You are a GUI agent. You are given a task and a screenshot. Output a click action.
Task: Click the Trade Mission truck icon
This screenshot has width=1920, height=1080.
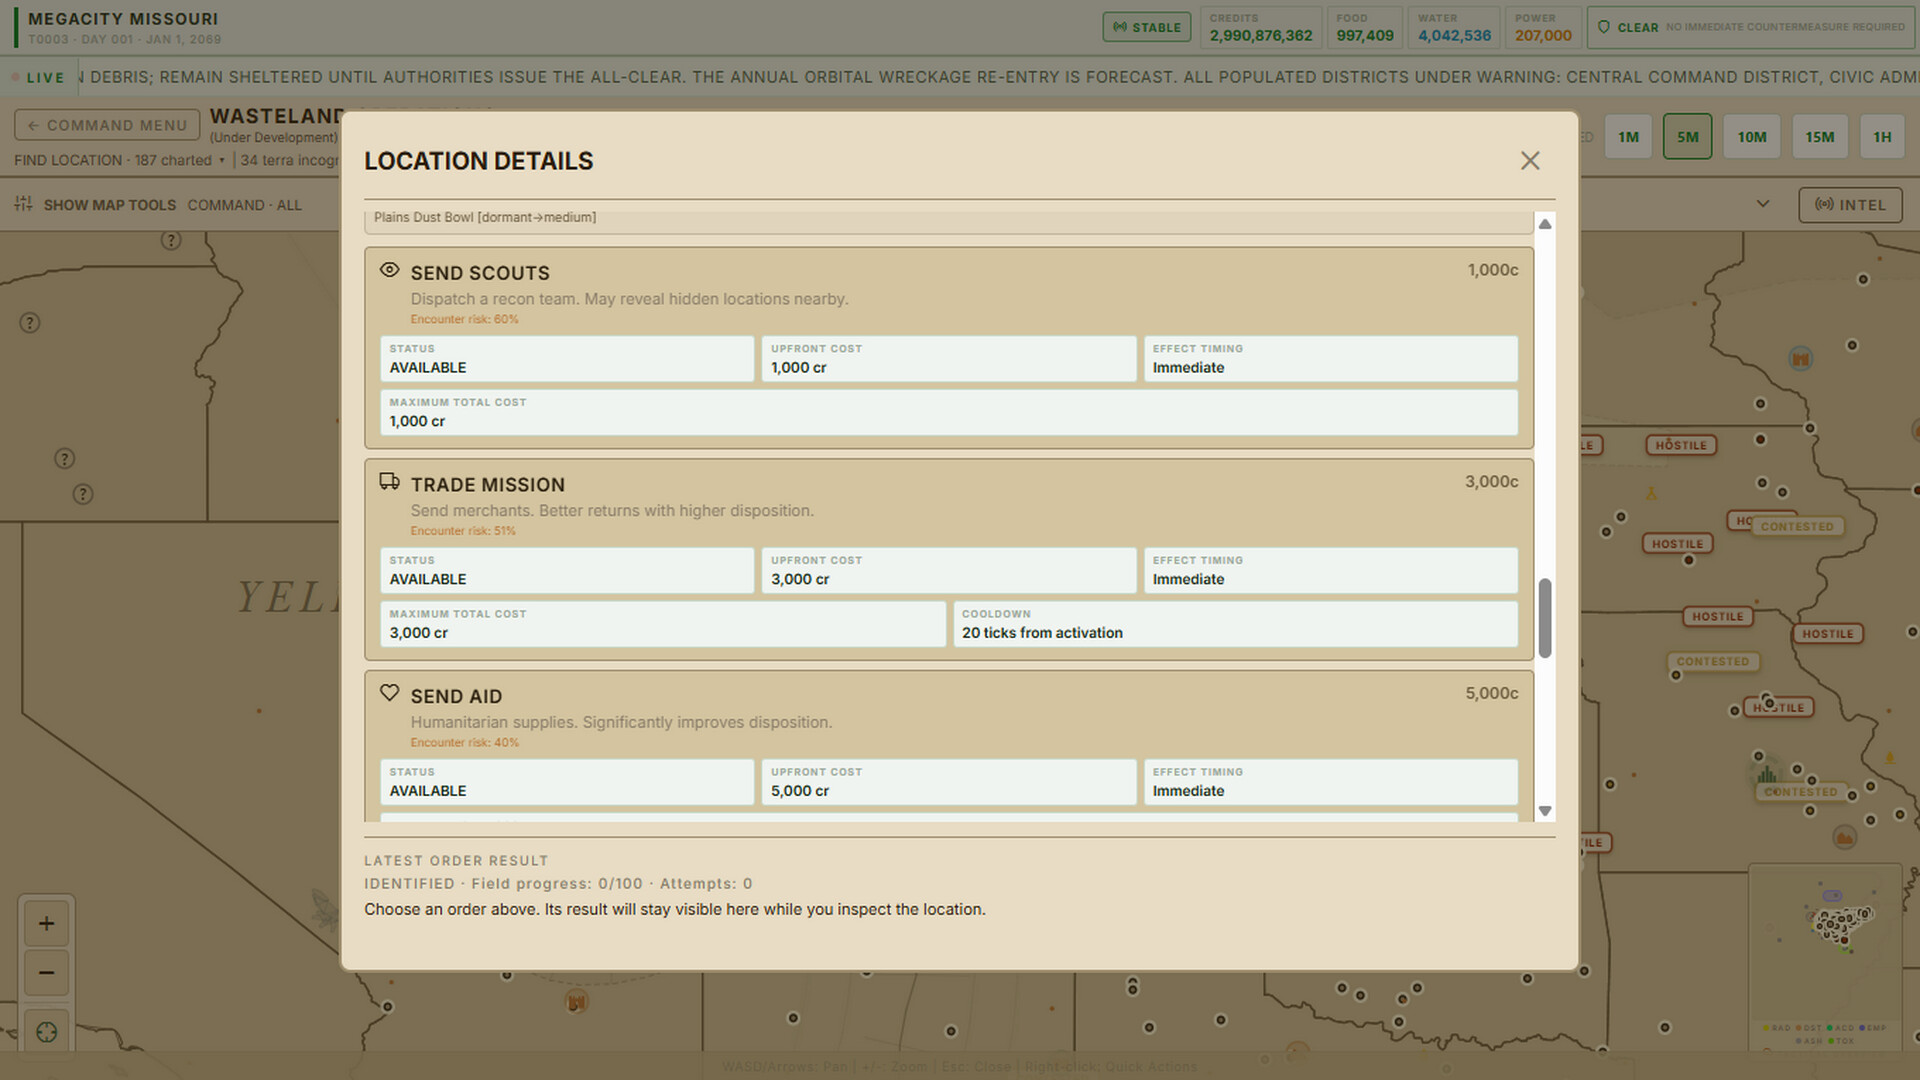tap(390, 482)
